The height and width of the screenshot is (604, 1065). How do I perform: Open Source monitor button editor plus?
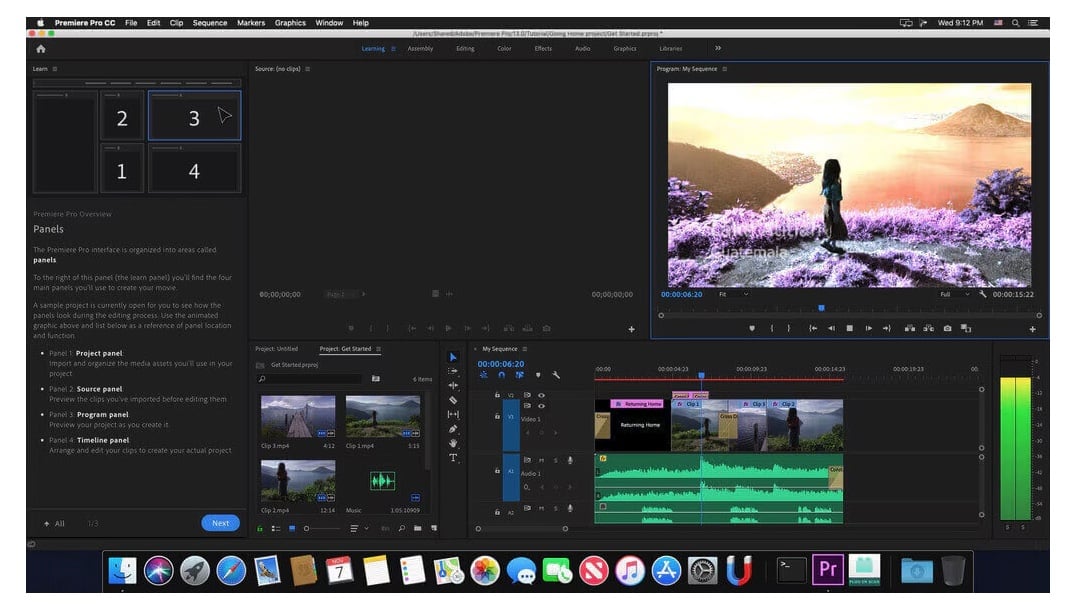[632, 329]
